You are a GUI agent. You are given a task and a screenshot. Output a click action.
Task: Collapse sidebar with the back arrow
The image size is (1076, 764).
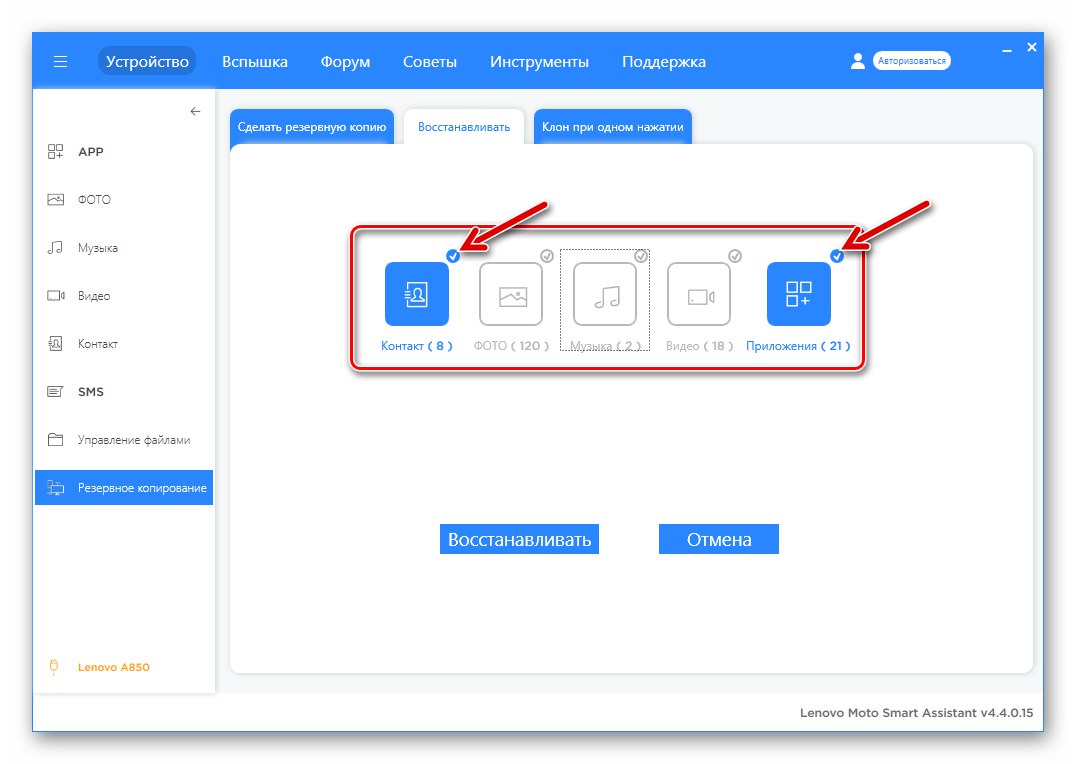[196, 111]
